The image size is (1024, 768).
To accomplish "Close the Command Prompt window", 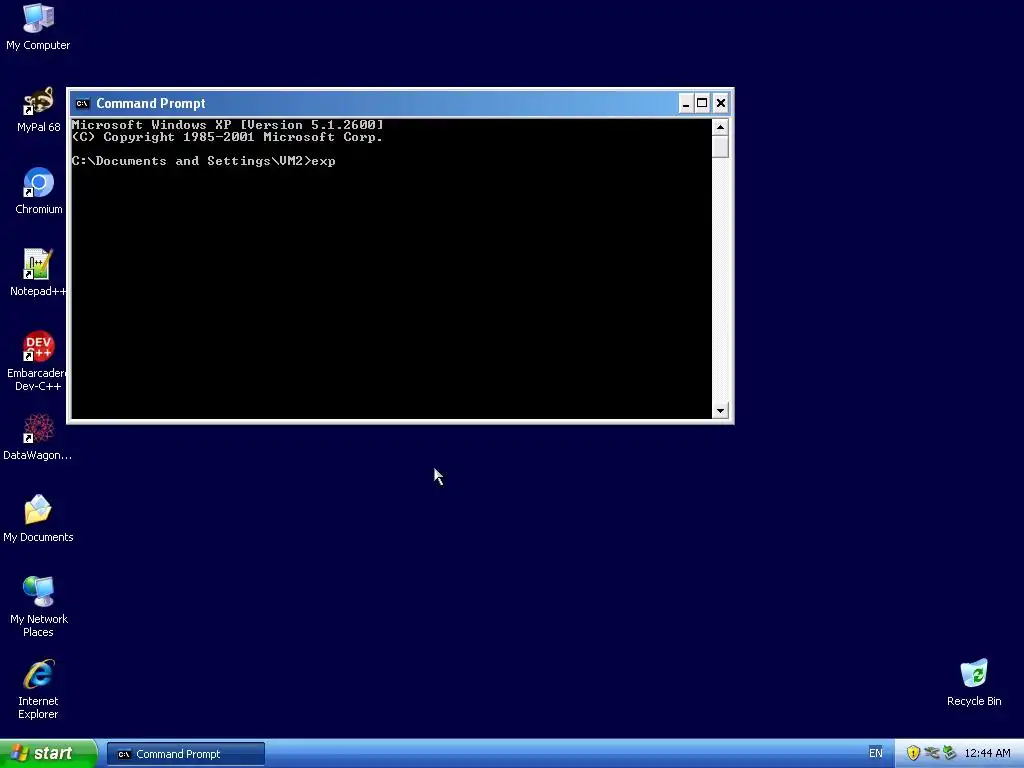I will pos(721,103).
